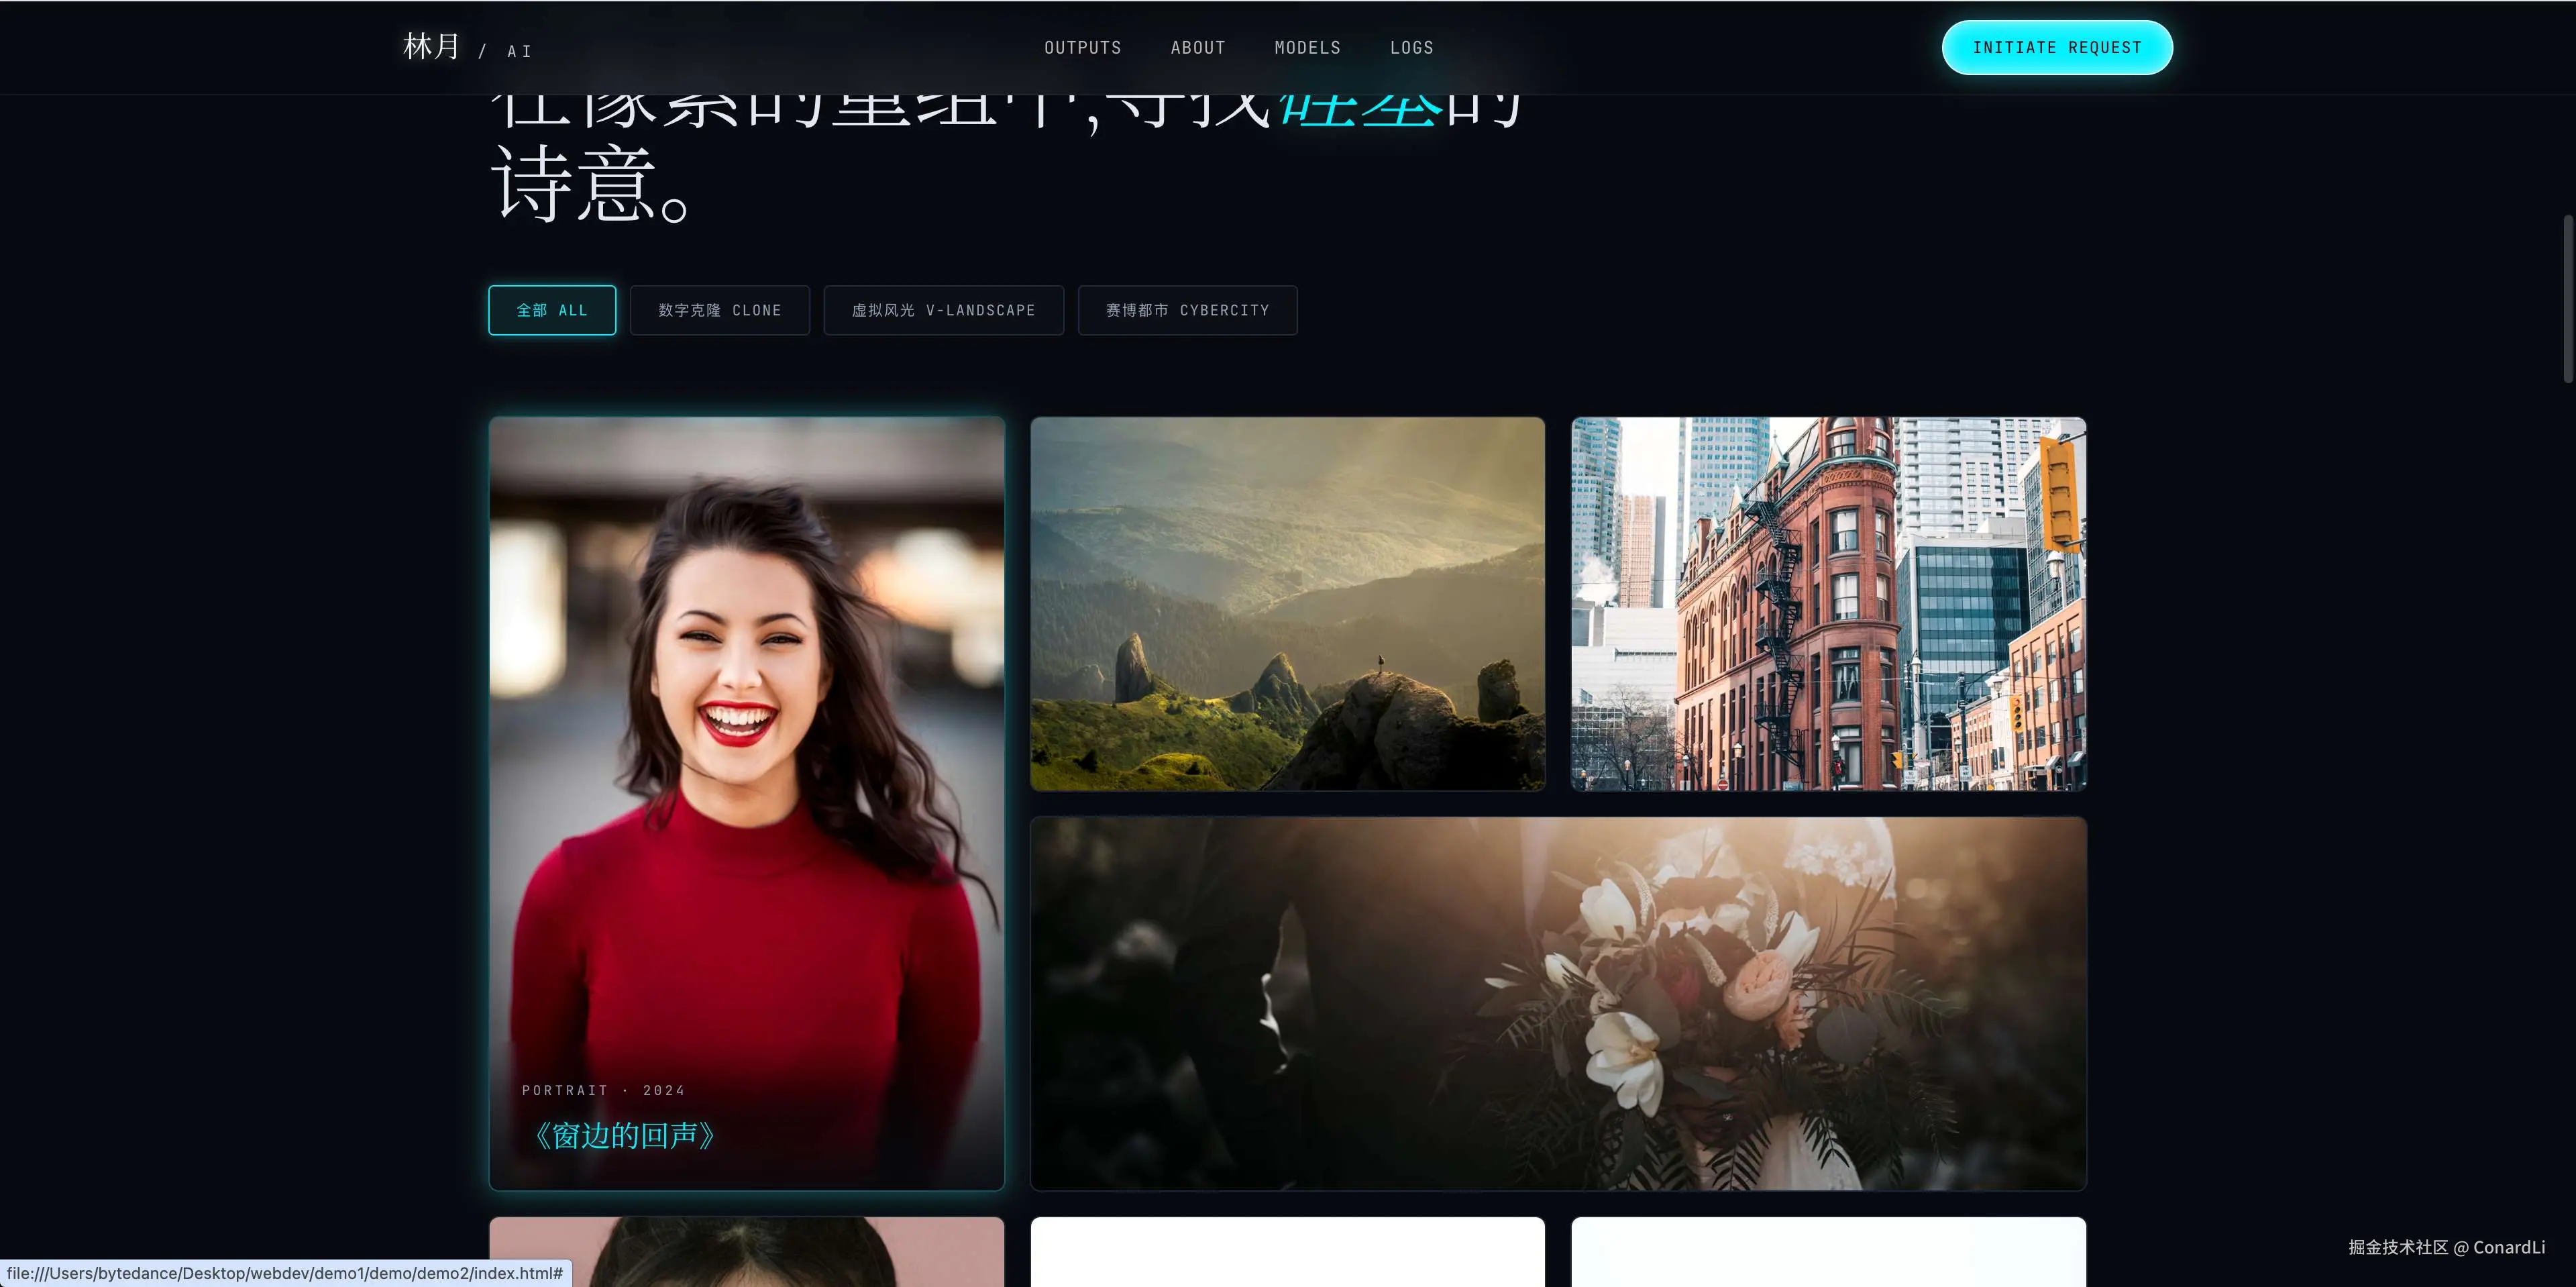
Task: Open the partially visible bottom-left portrait
Action: 746,1252
